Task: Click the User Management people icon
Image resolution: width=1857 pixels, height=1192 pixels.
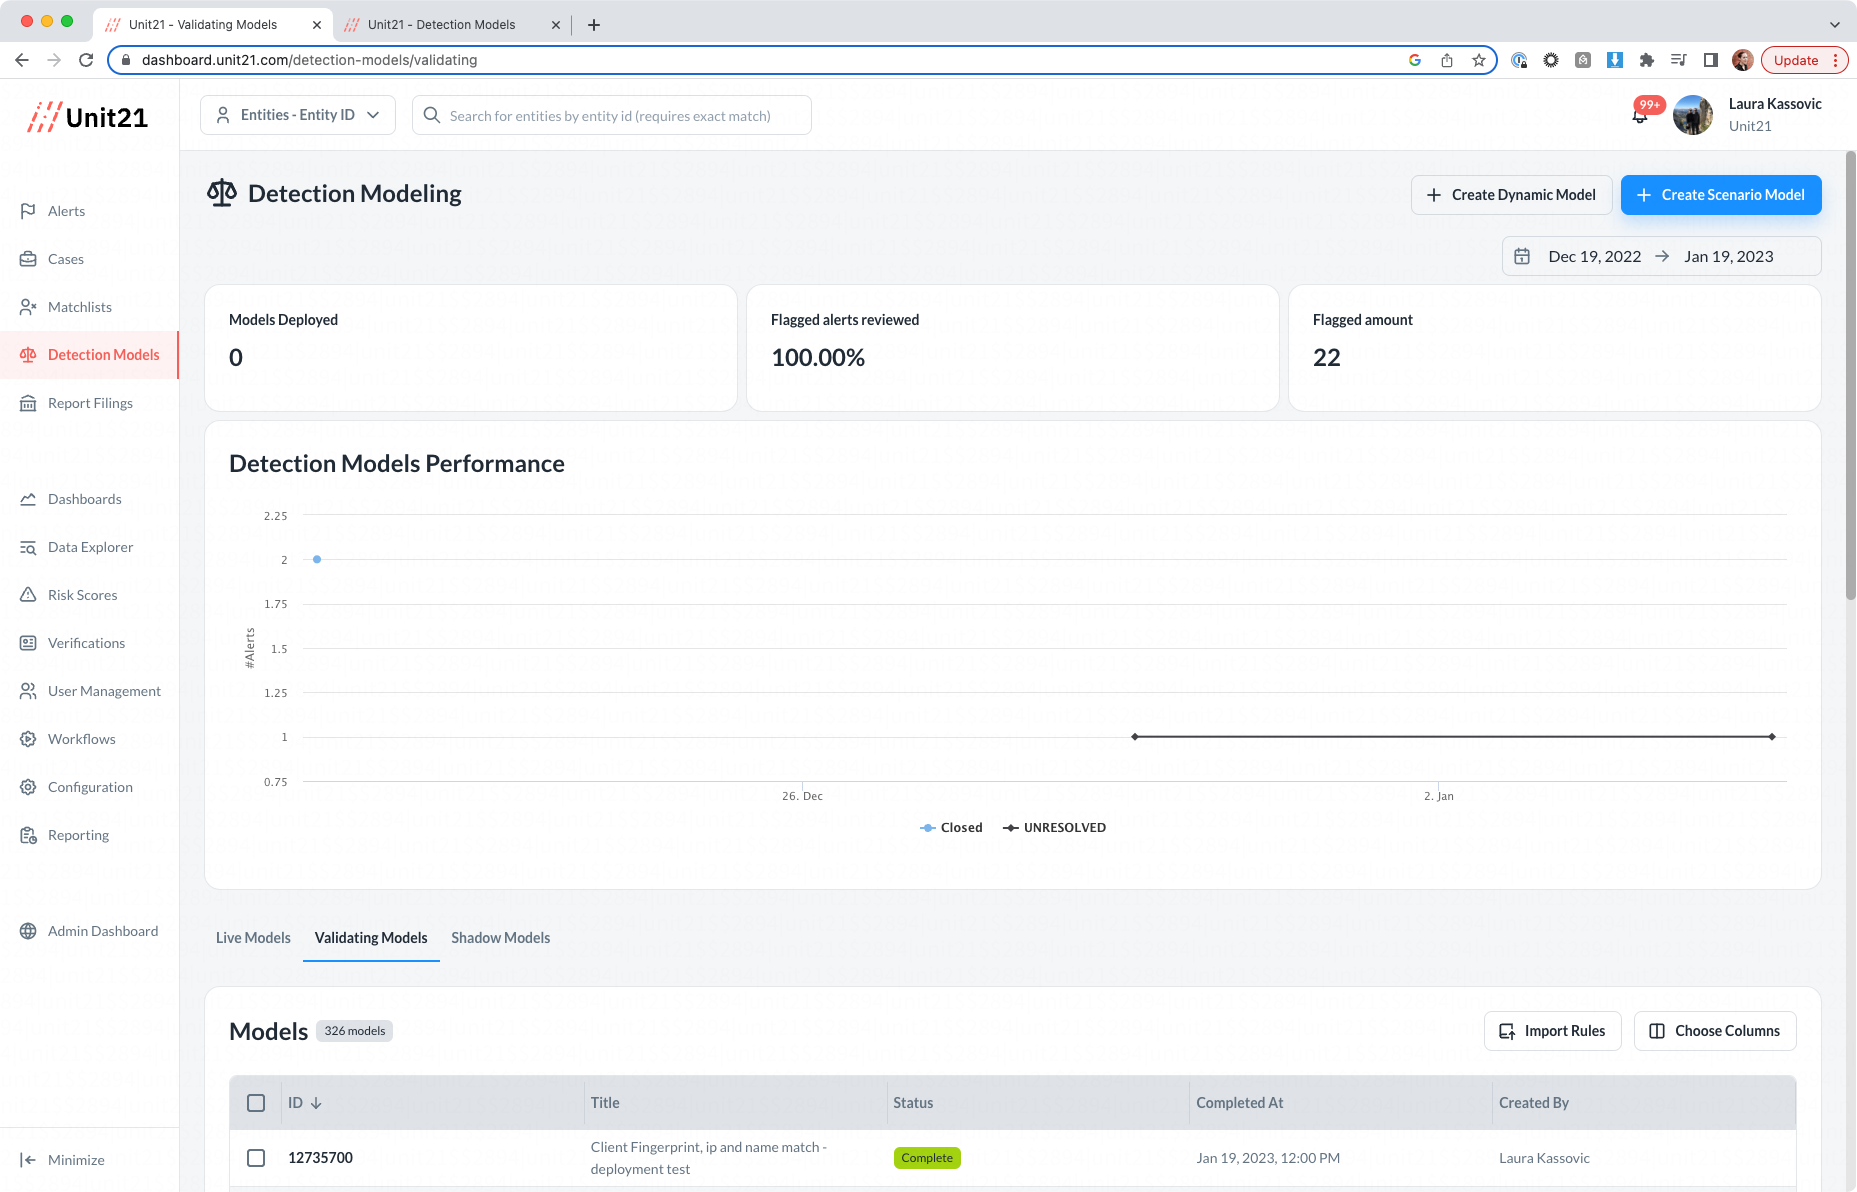Action: (x=28, y=691)
